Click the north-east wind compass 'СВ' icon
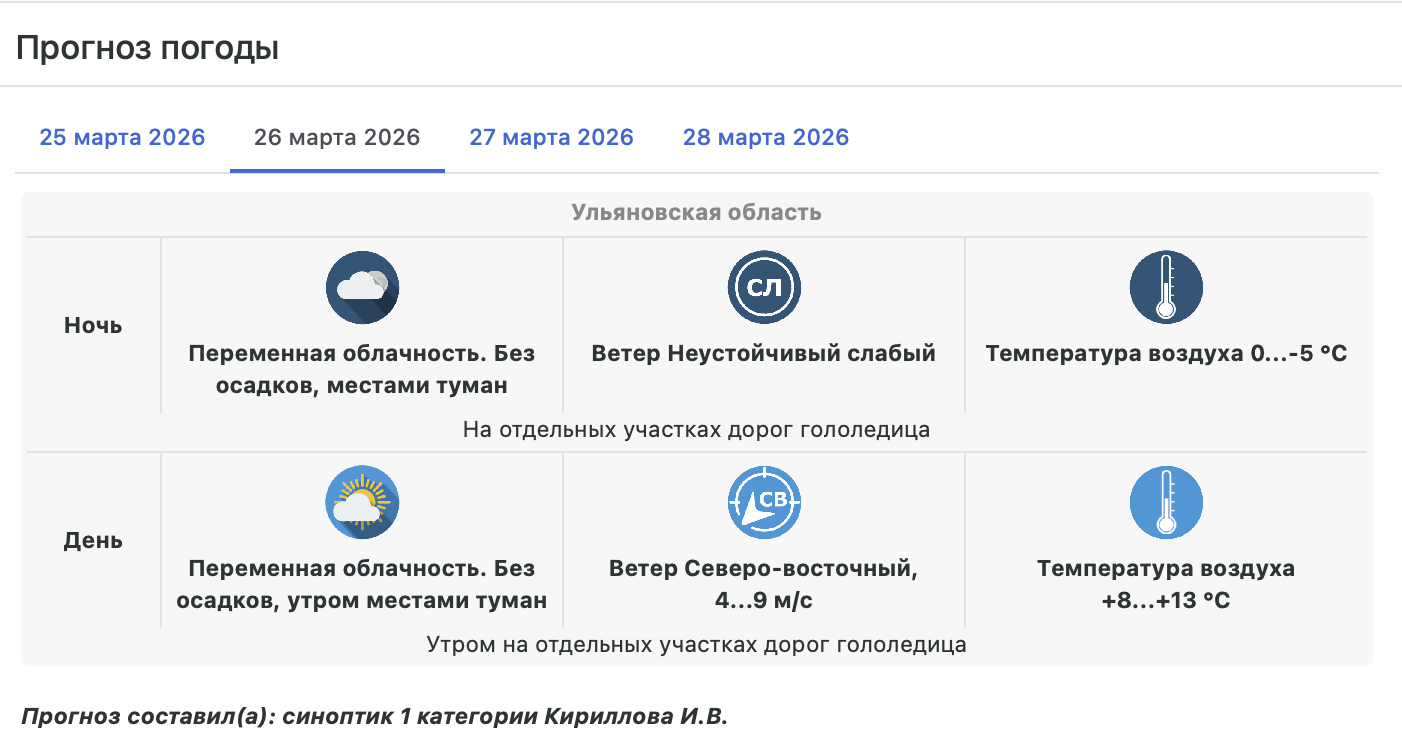 click(x=764, y=503)
